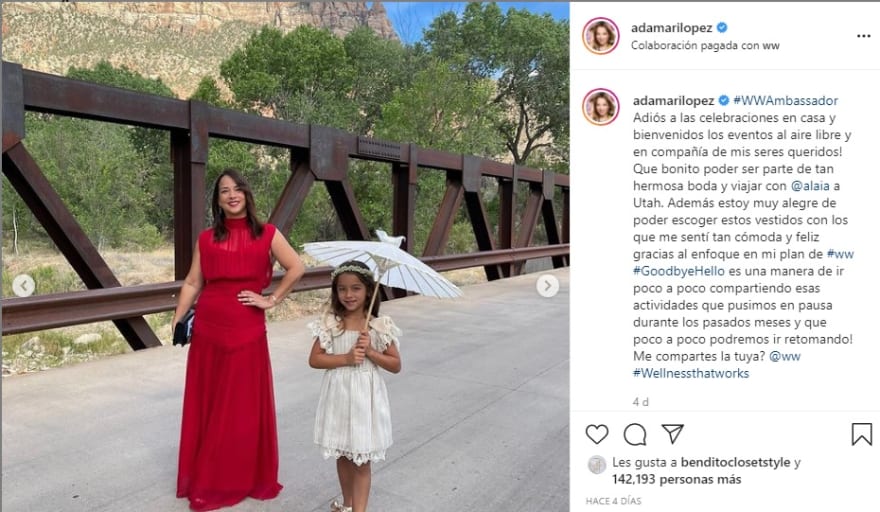880x512 pixels.
Task: Share the post via paper plane icon
Action: click(x=672, y=433)
